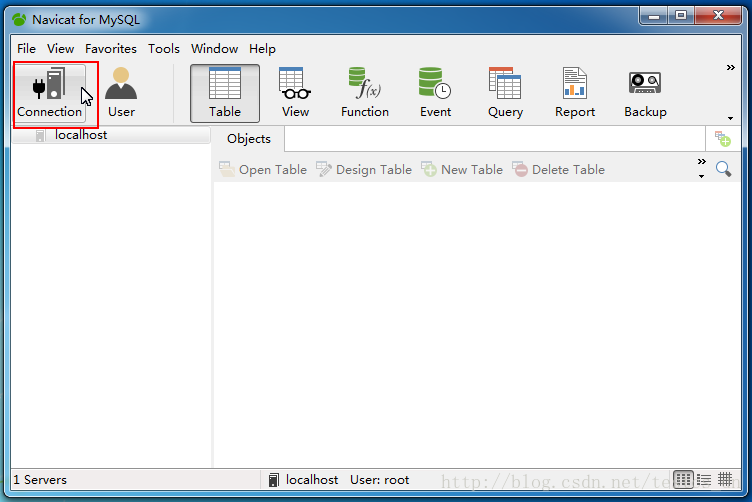Open the File menu
This screenshot has height=502, width=752.
pyautogui.click(x=26, y=48)
